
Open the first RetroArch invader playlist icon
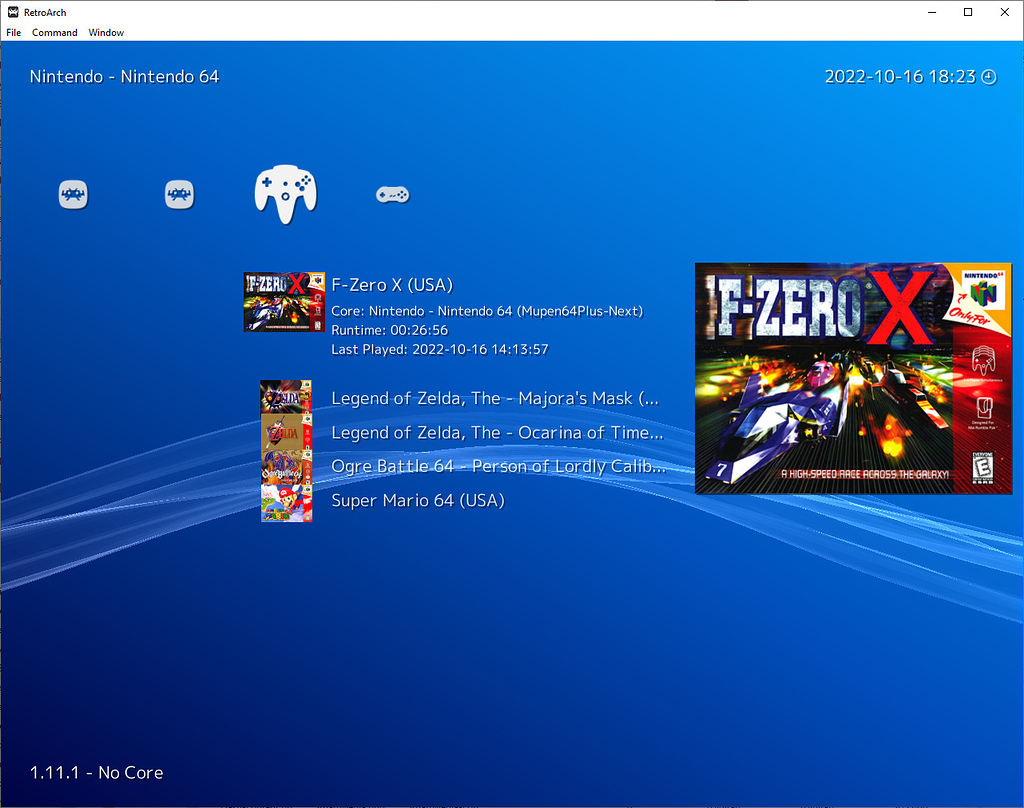click(x=72, y=193)
